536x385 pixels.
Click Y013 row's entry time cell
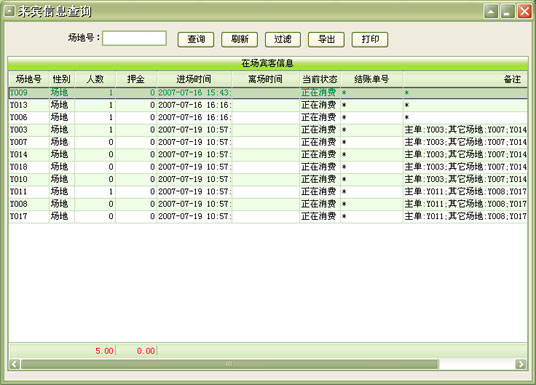point(194,105)
